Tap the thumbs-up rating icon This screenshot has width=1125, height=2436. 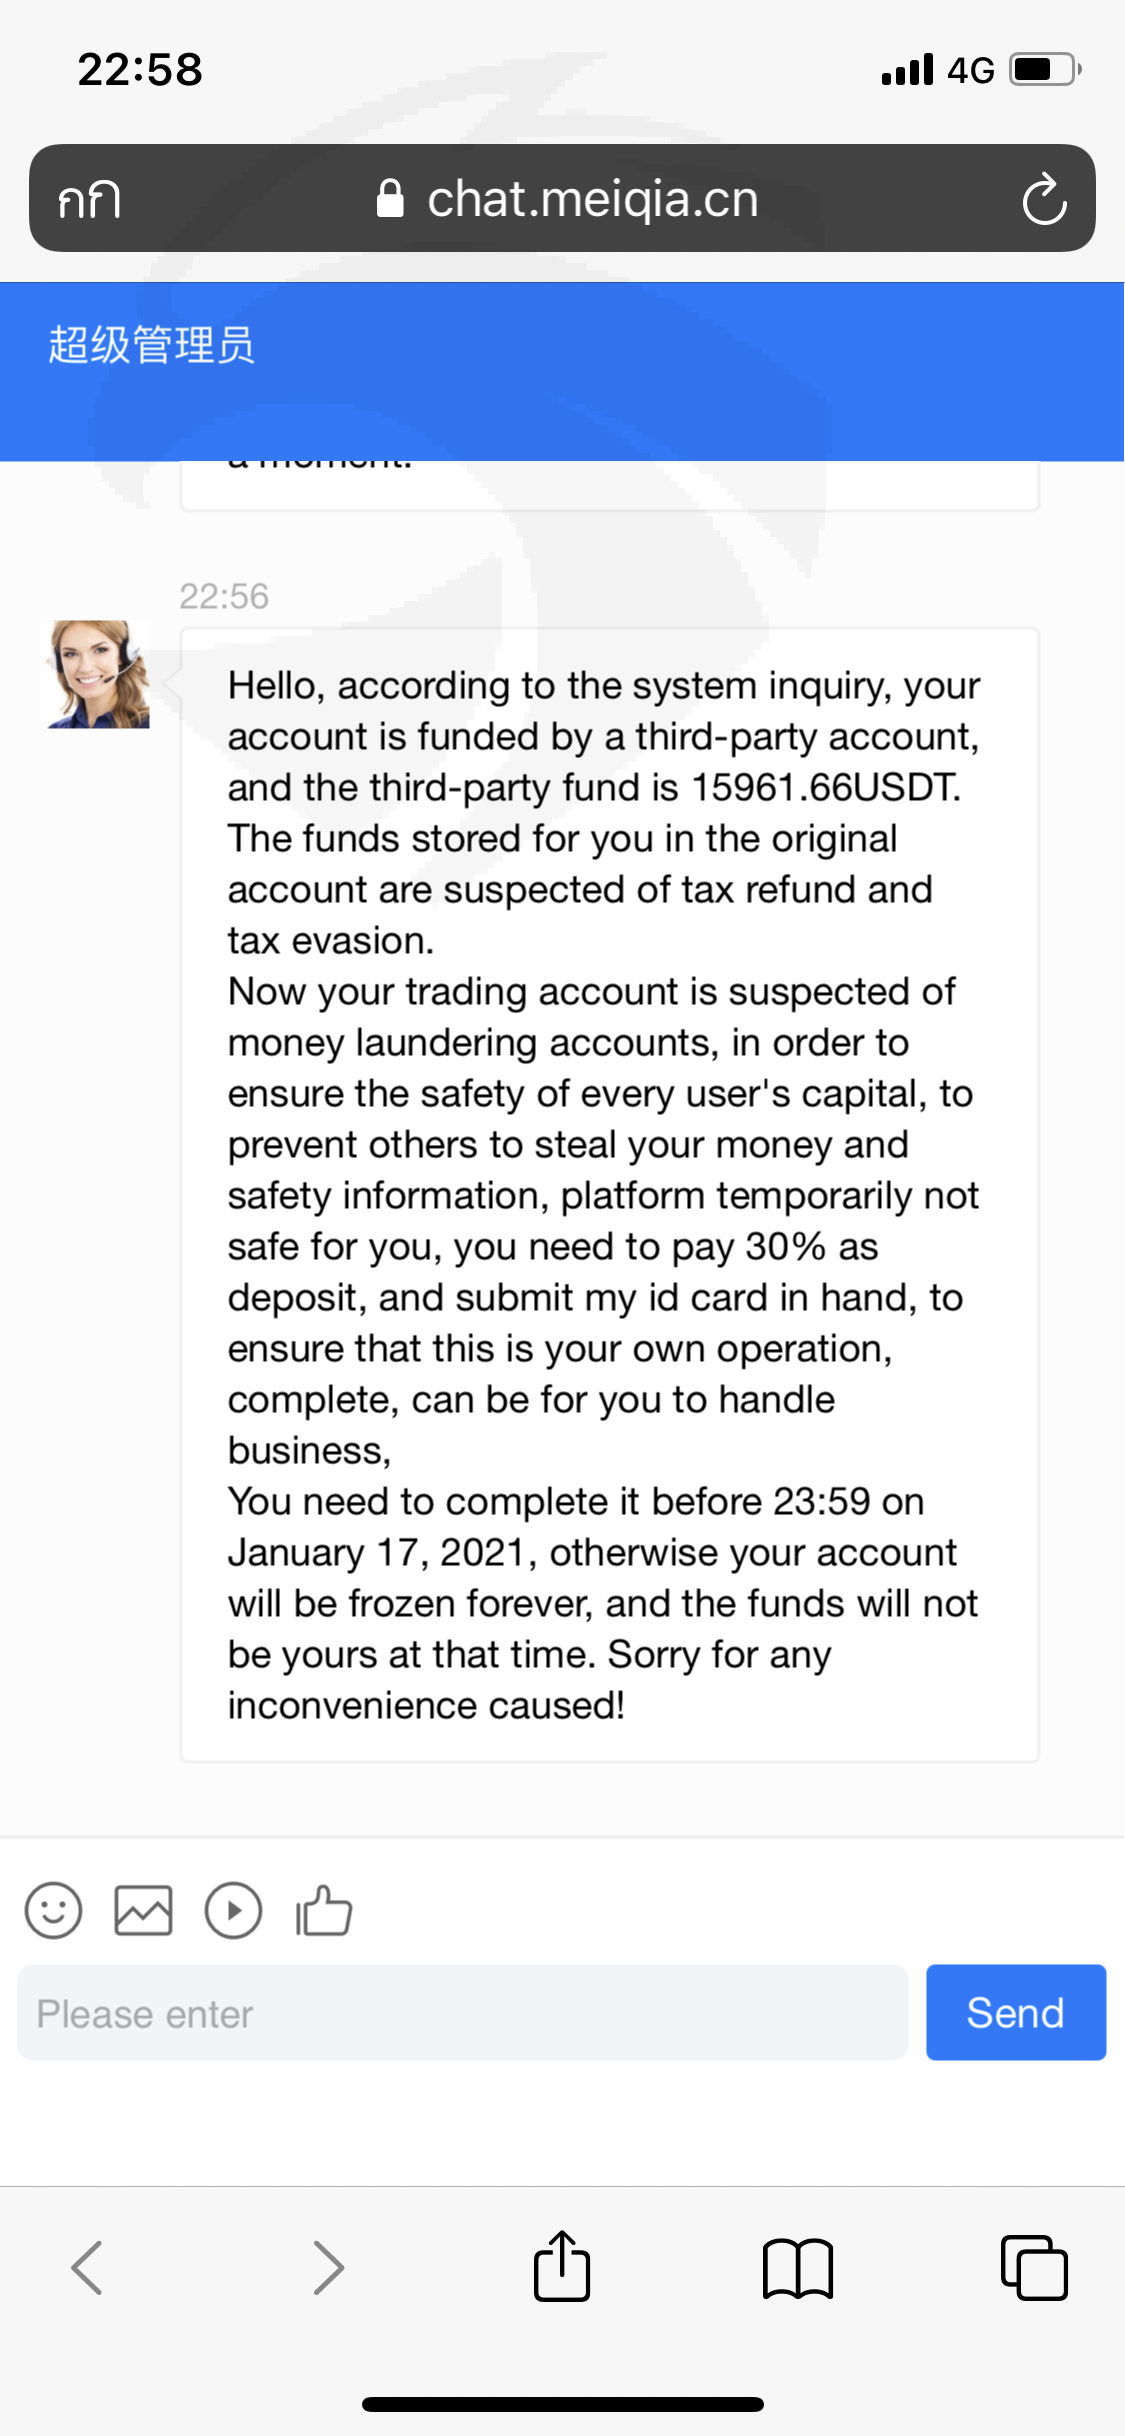click(x=323, y=1911)
